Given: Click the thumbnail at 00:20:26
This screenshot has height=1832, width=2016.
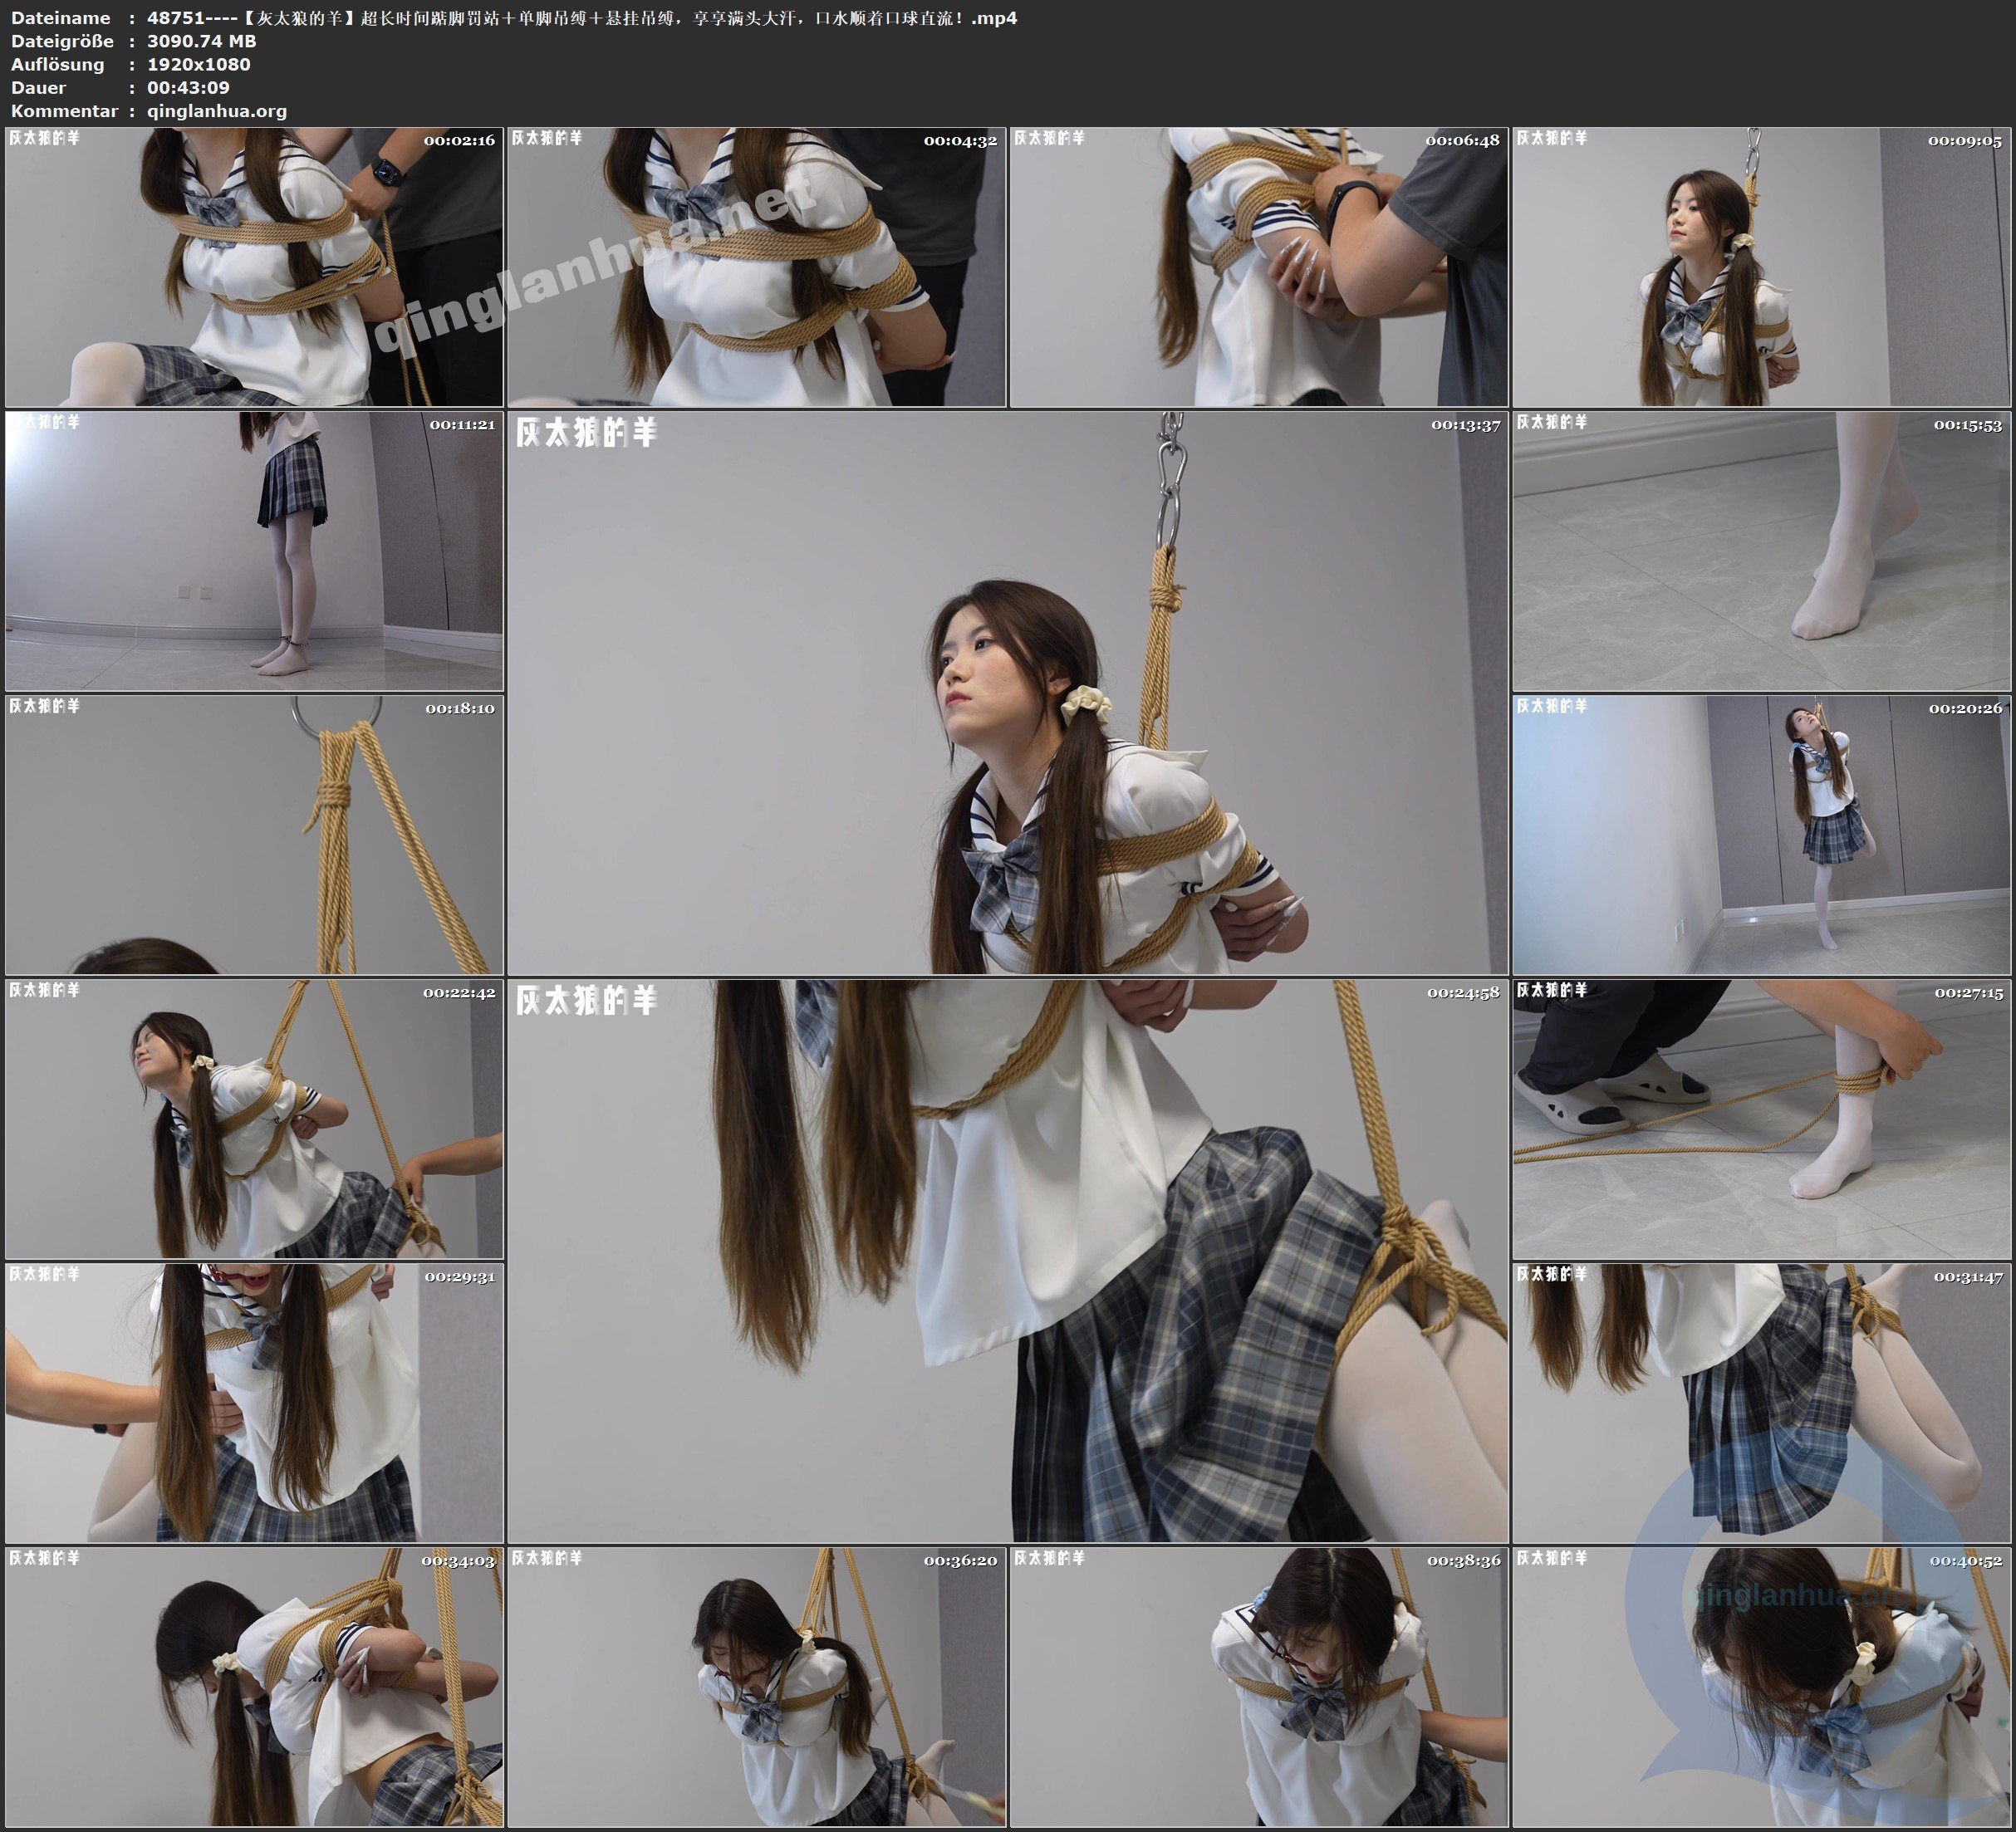Looking at the screenshot, I should pos(1761,835).
